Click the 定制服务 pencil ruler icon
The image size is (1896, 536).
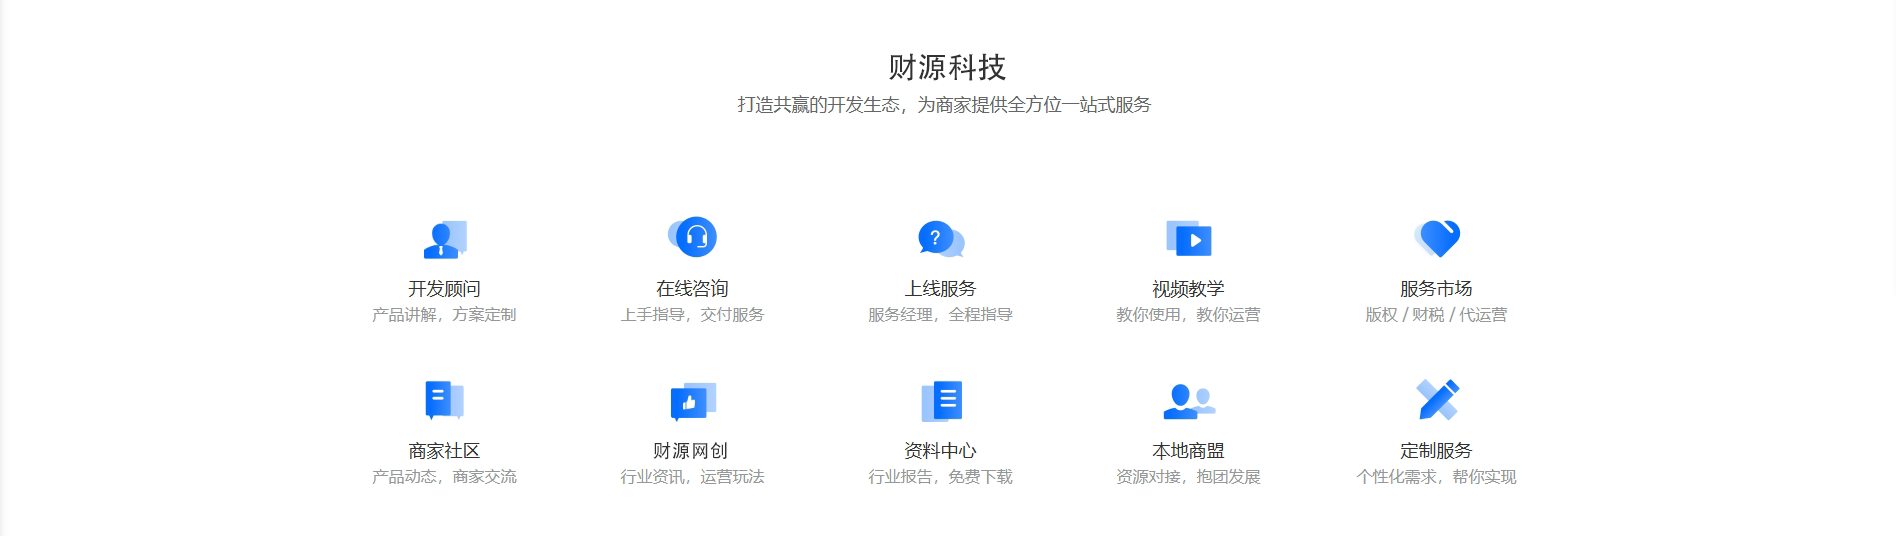[1438, 400]
